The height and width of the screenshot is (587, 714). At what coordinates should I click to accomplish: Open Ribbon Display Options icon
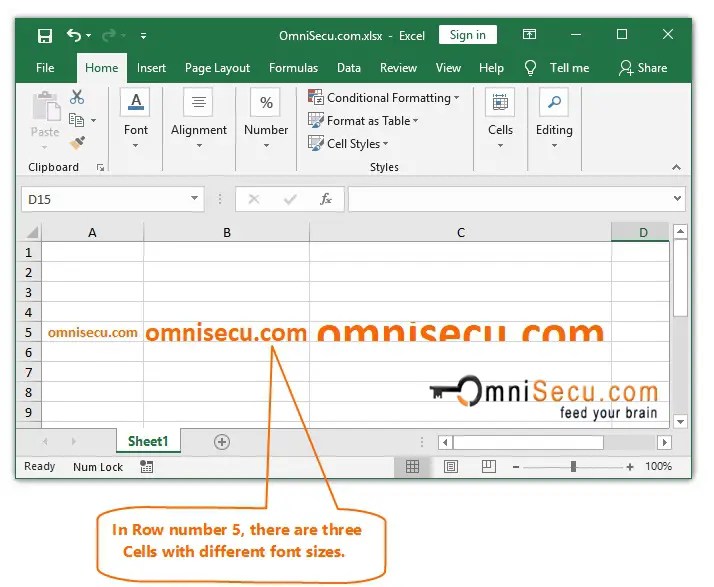pos(529,34)
